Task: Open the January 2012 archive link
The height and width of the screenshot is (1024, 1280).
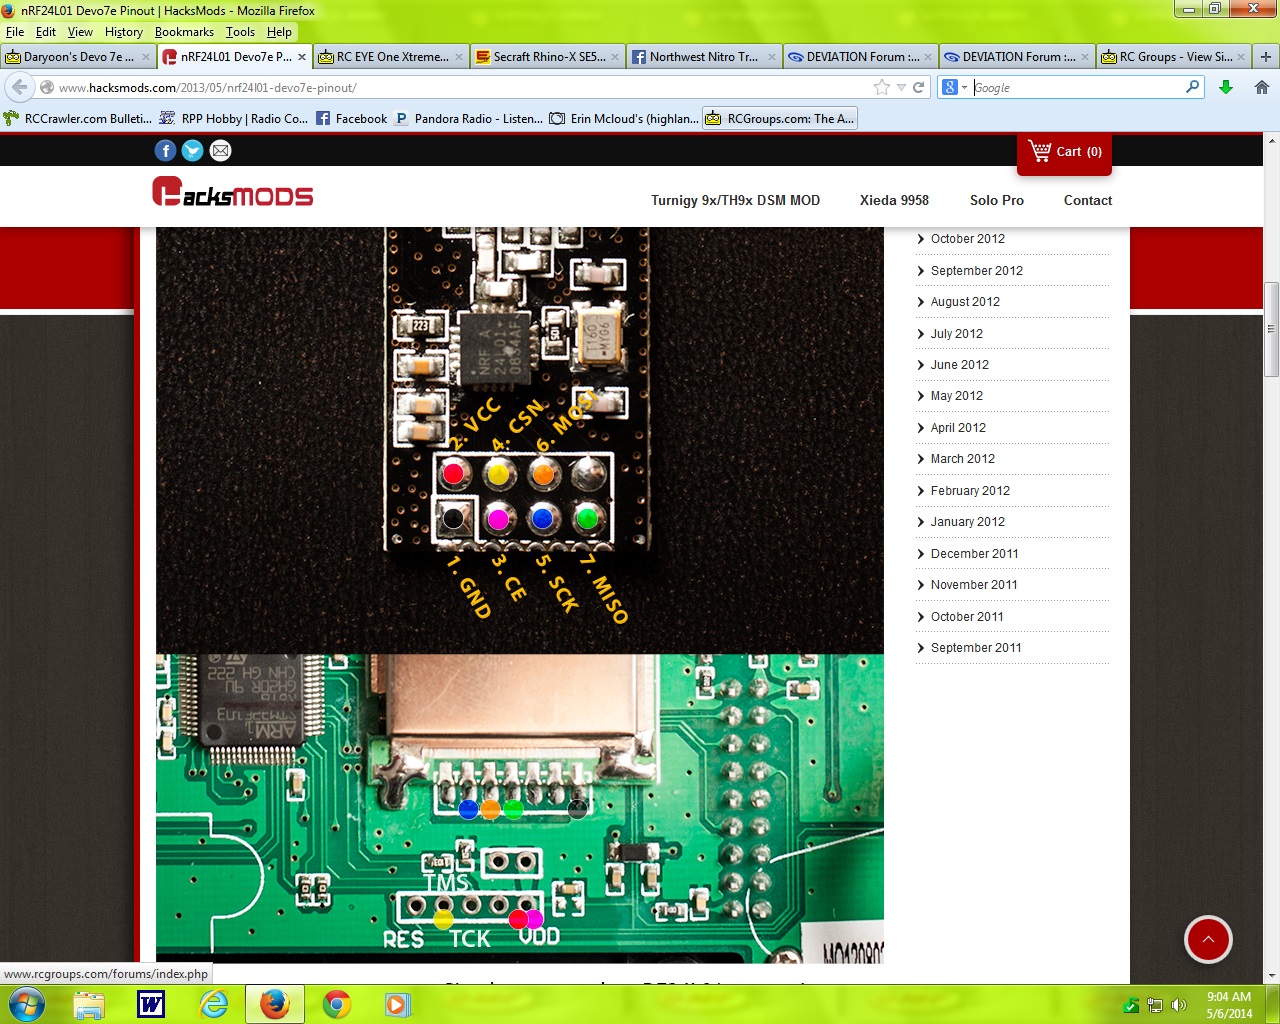Action: pos(967,522)
